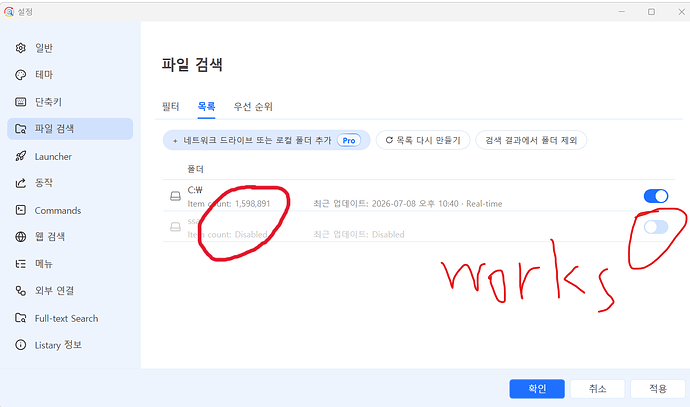The width and height of the screenshot is (690, 407).
Task: Open the 일반 settings gear icon
Action: tap(21, 48)
